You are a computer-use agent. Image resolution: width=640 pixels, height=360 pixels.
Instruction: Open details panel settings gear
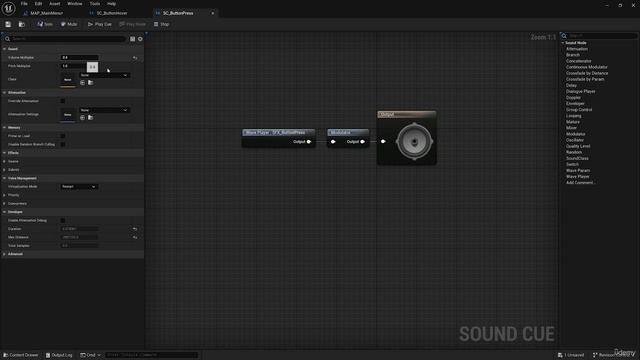pyautogui.click(x=140, y=39)
